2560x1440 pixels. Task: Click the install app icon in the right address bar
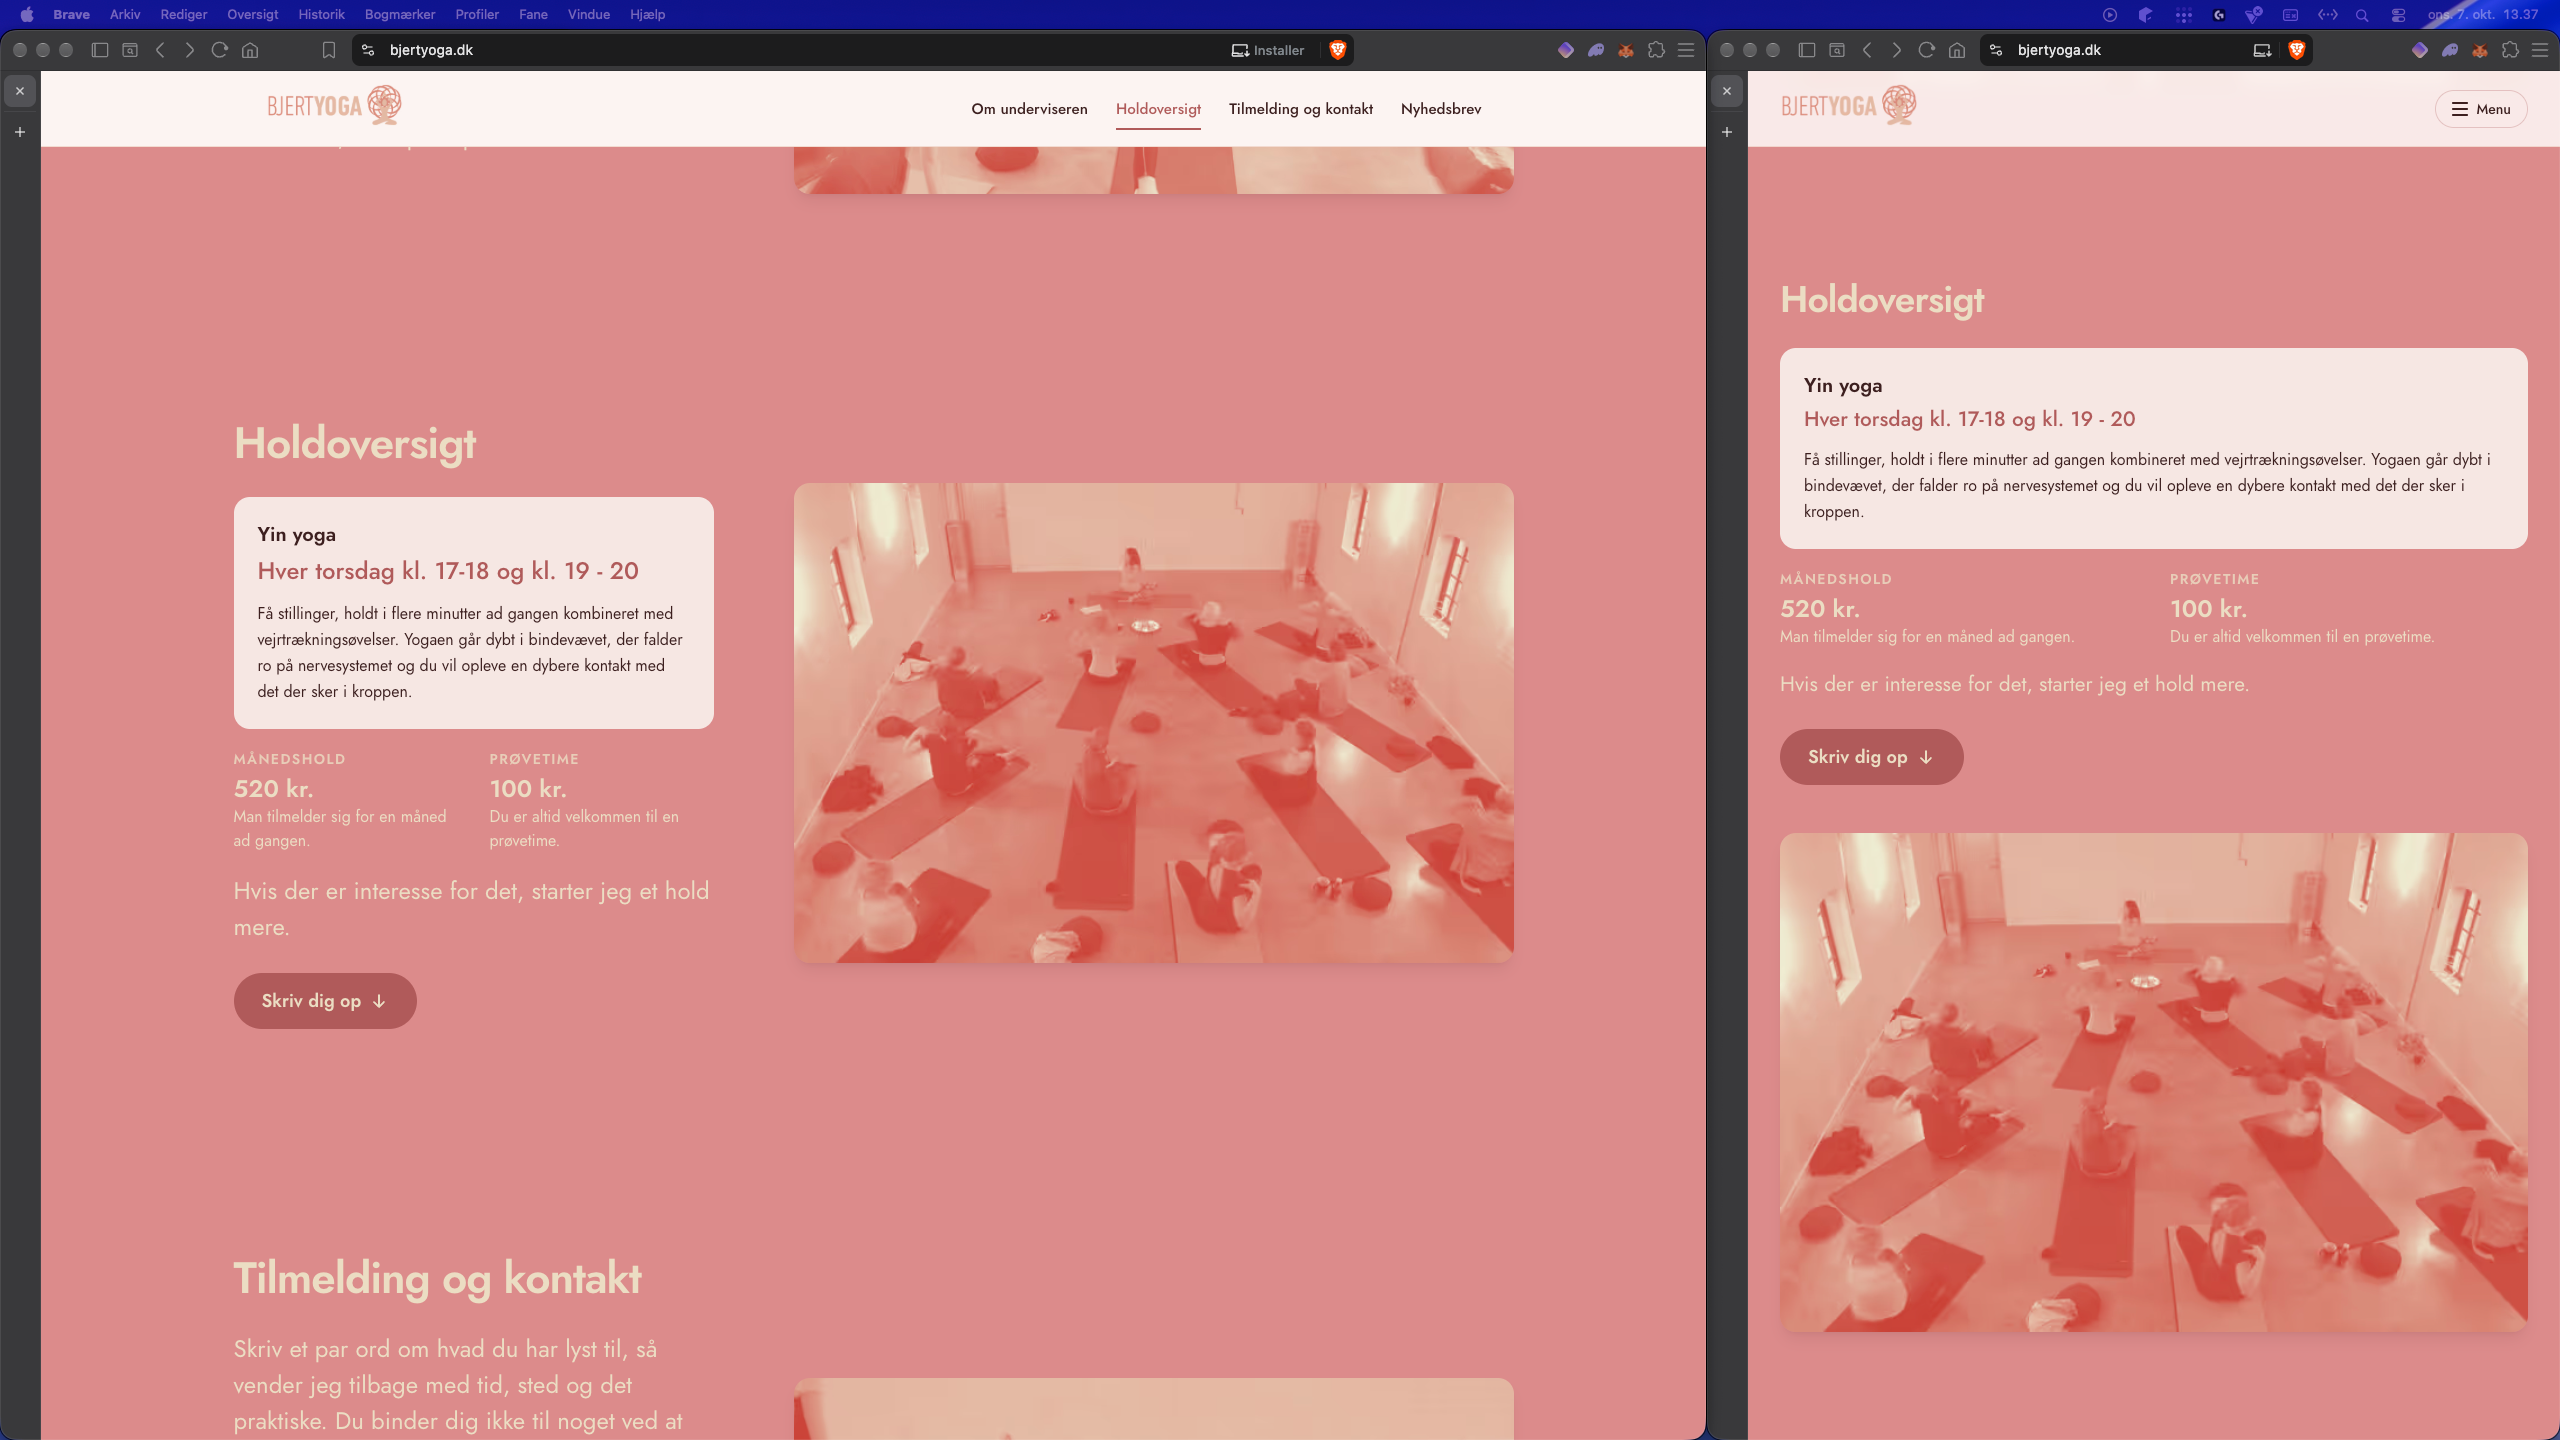click(x=2262, y=50)
